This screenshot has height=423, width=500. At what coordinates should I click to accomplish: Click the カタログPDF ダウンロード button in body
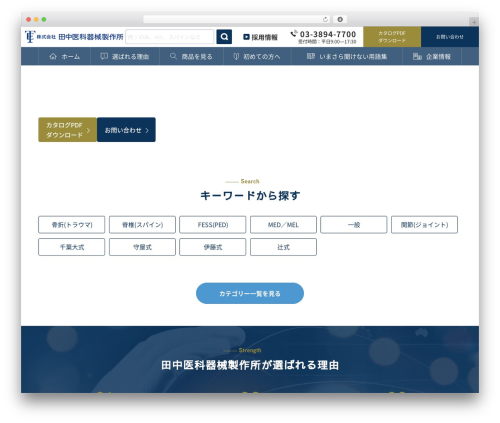67,130
